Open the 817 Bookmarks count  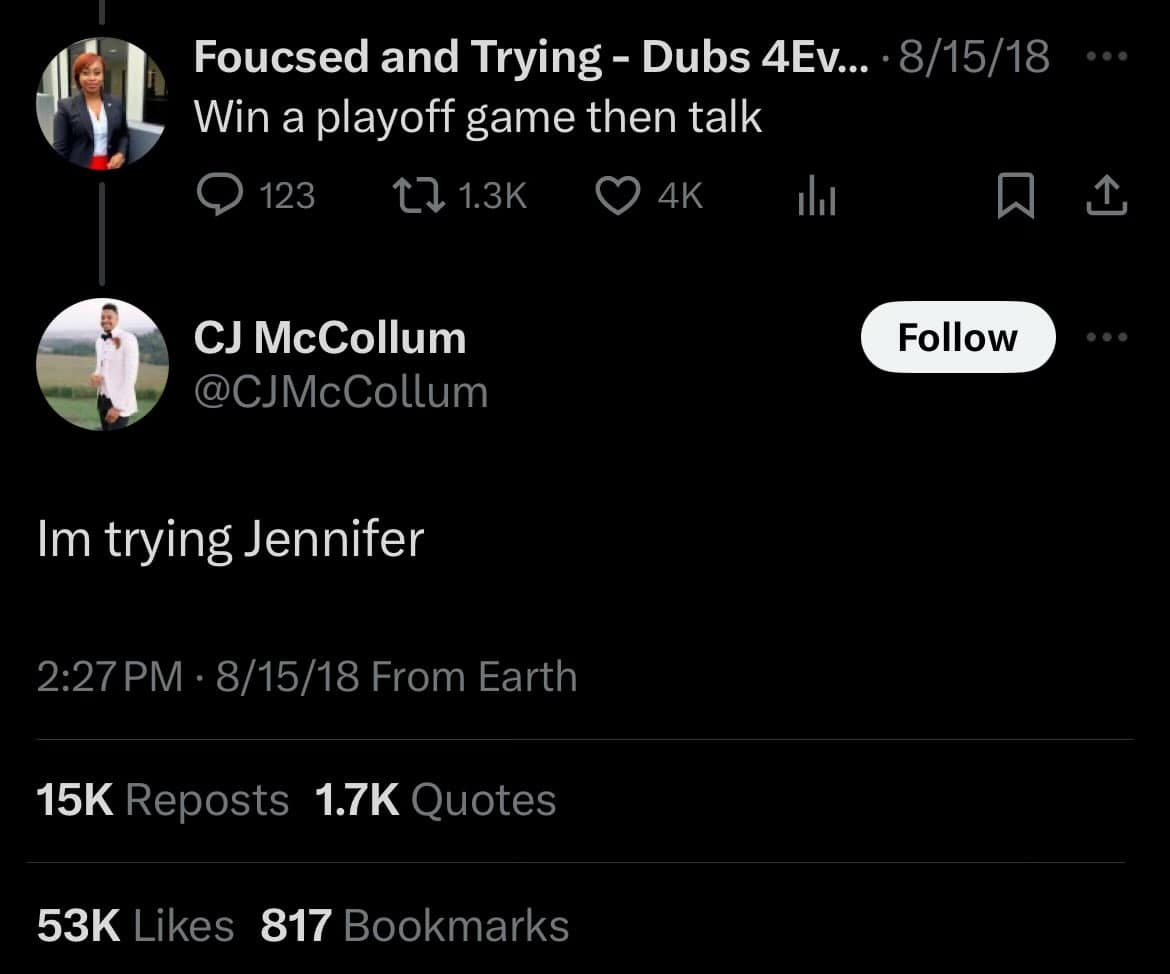click(414, 926)
